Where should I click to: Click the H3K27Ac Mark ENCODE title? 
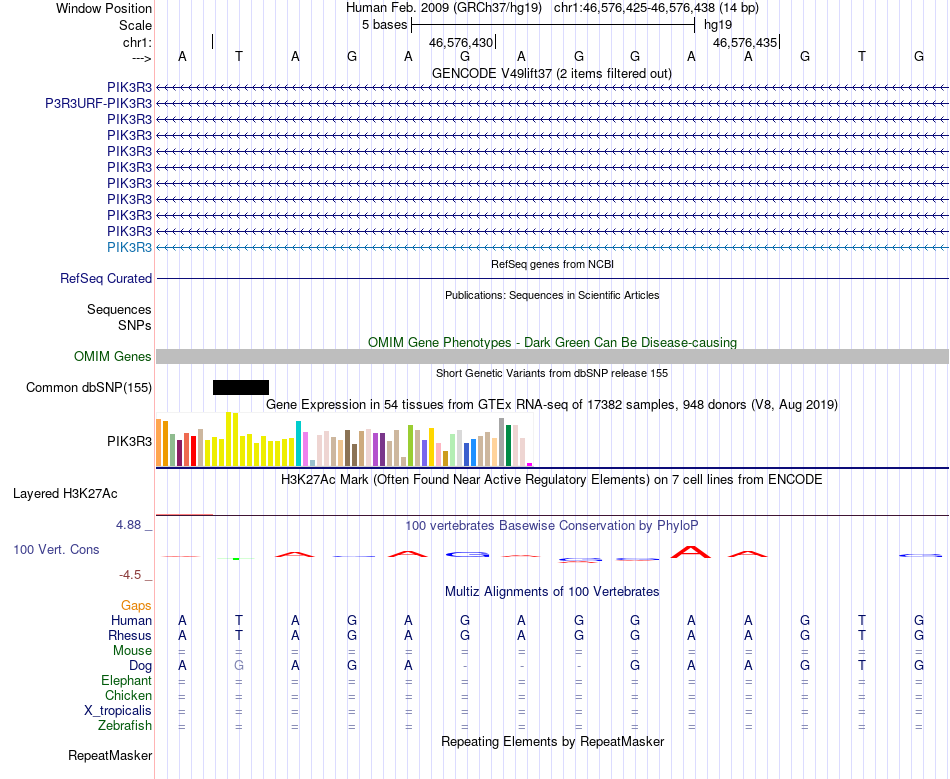(x=552, y=480)
